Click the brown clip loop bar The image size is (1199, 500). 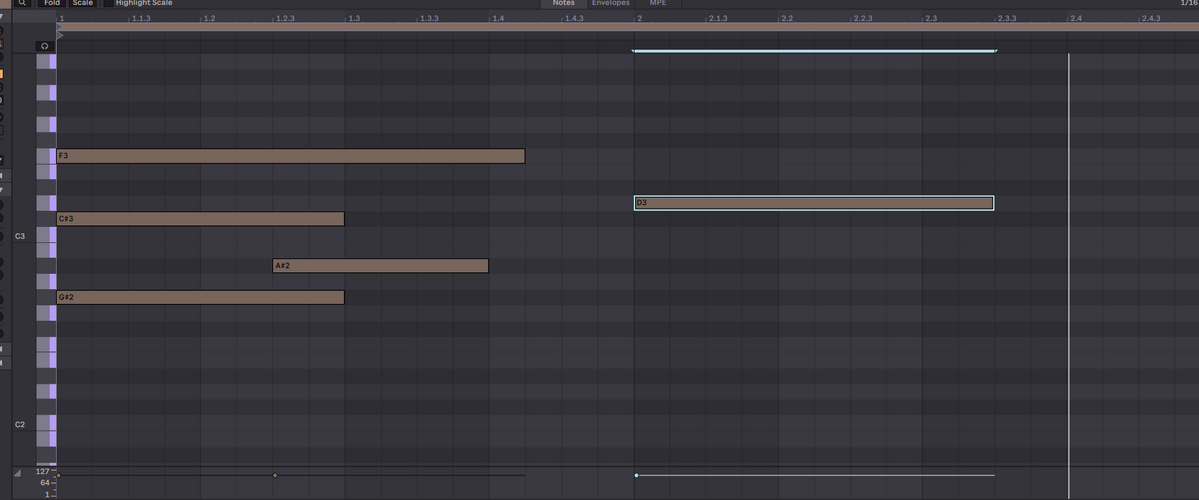627,27
